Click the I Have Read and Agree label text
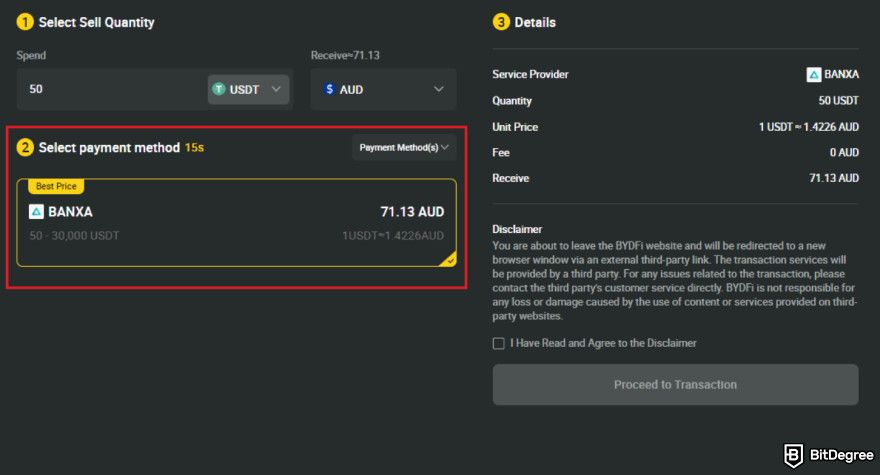Screen dimensions: 880x475 [x=603, y=343]
